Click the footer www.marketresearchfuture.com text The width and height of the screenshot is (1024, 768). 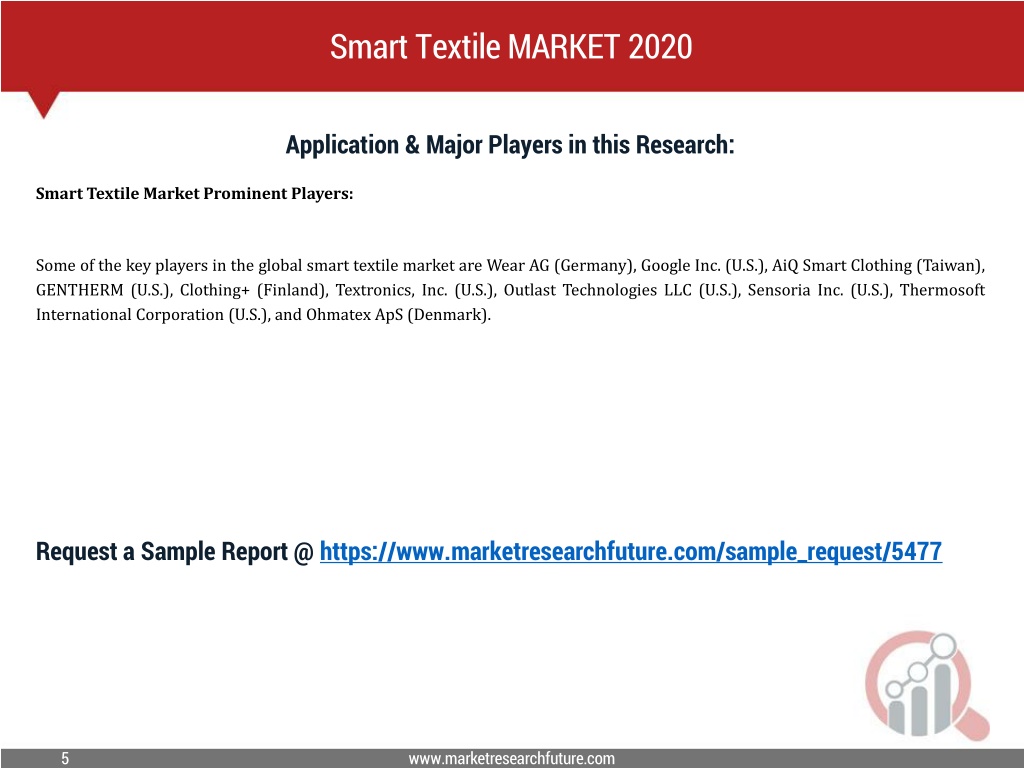511,758
